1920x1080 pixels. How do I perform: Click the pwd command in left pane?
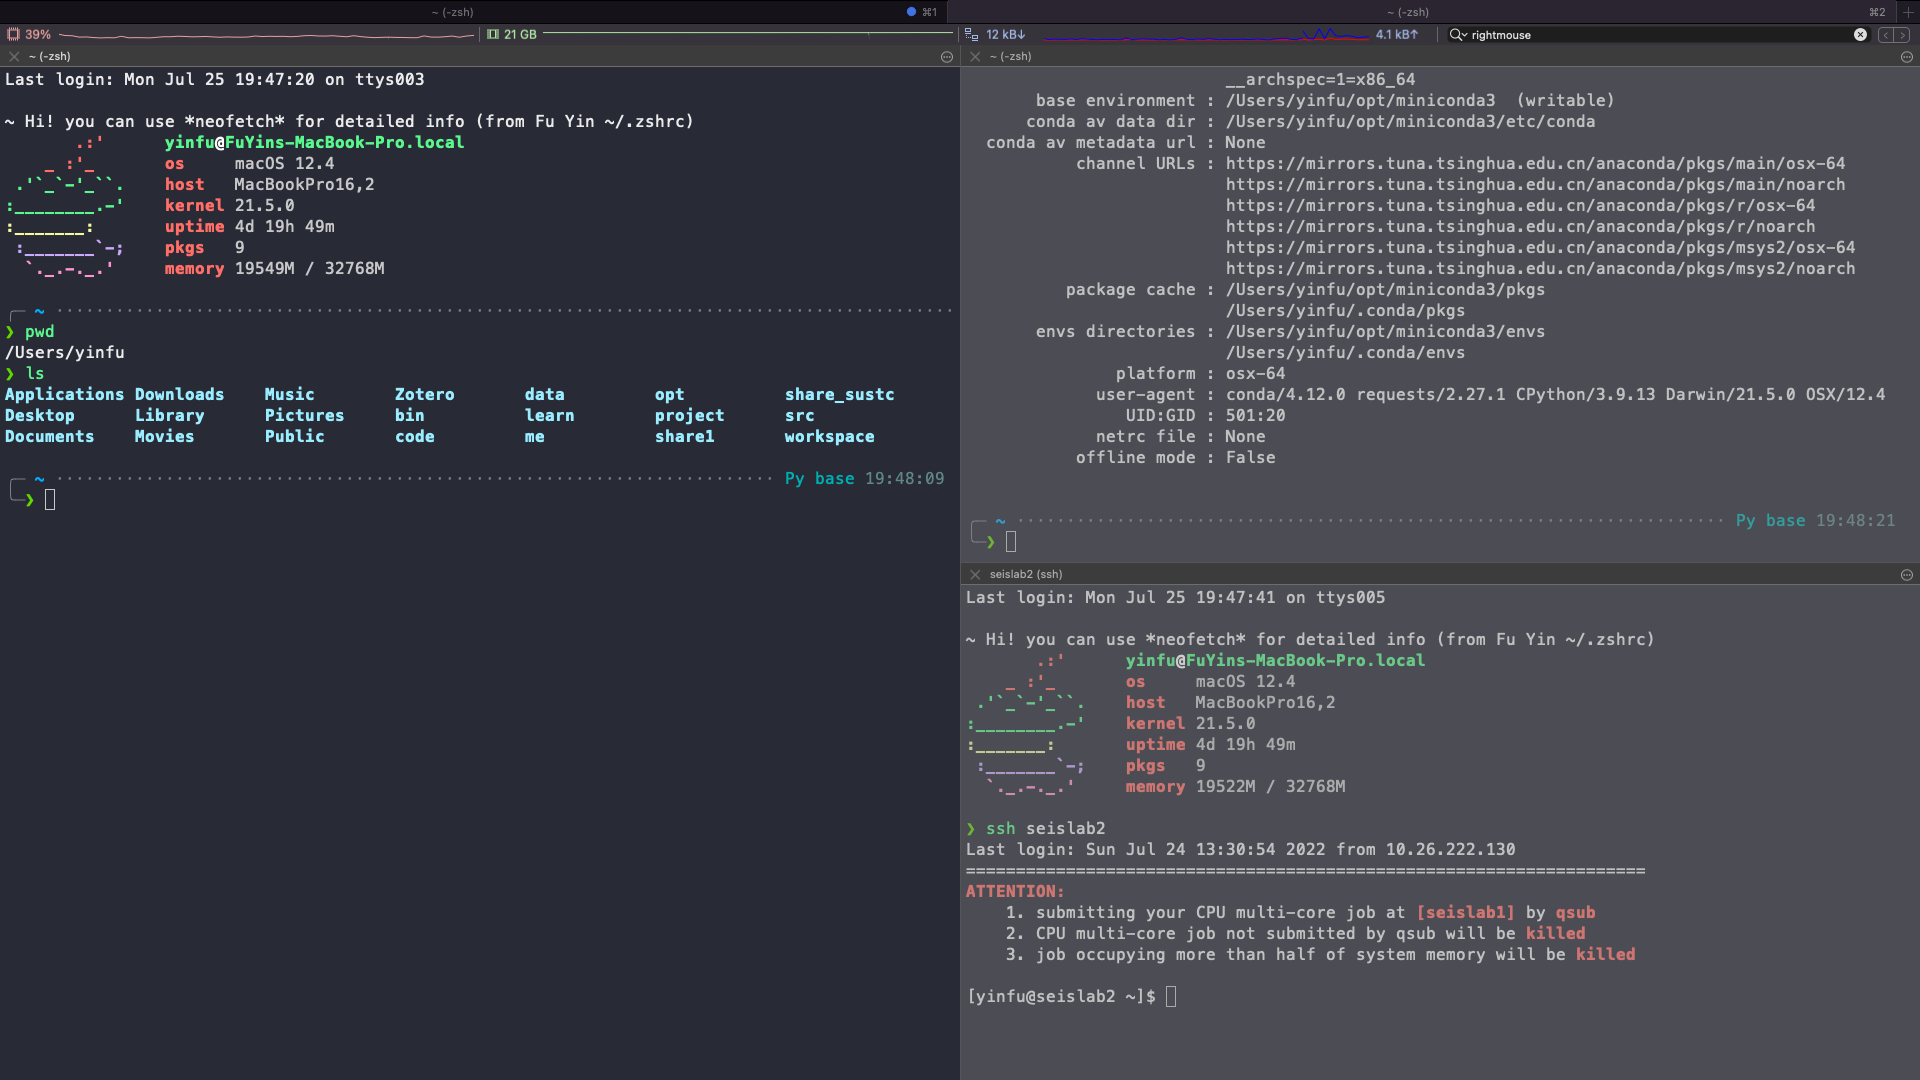pyautogui.click(x=40, y=332)
